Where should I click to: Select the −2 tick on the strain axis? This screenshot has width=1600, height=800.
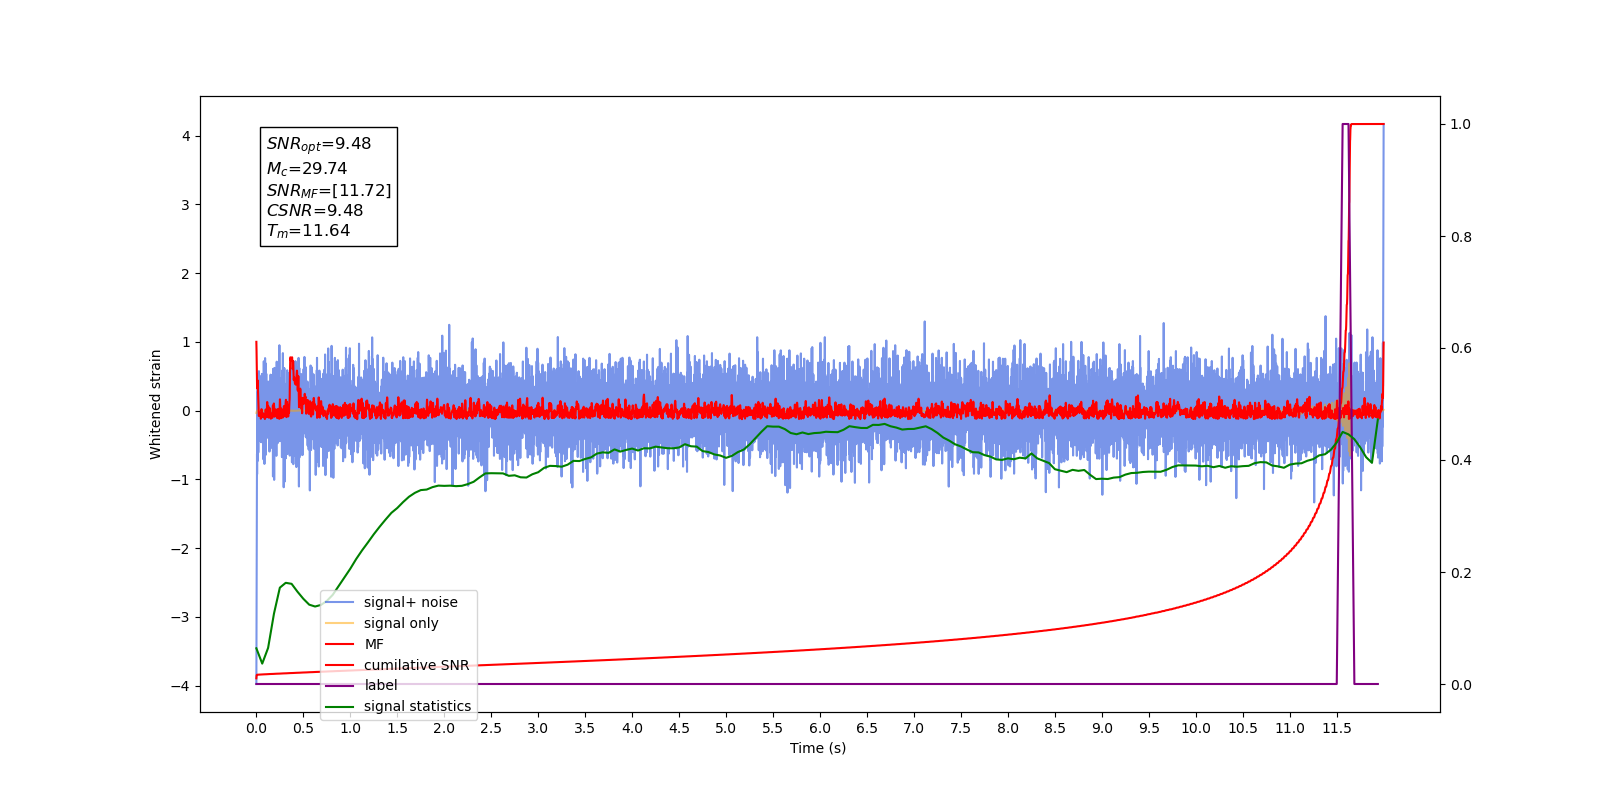180,549
